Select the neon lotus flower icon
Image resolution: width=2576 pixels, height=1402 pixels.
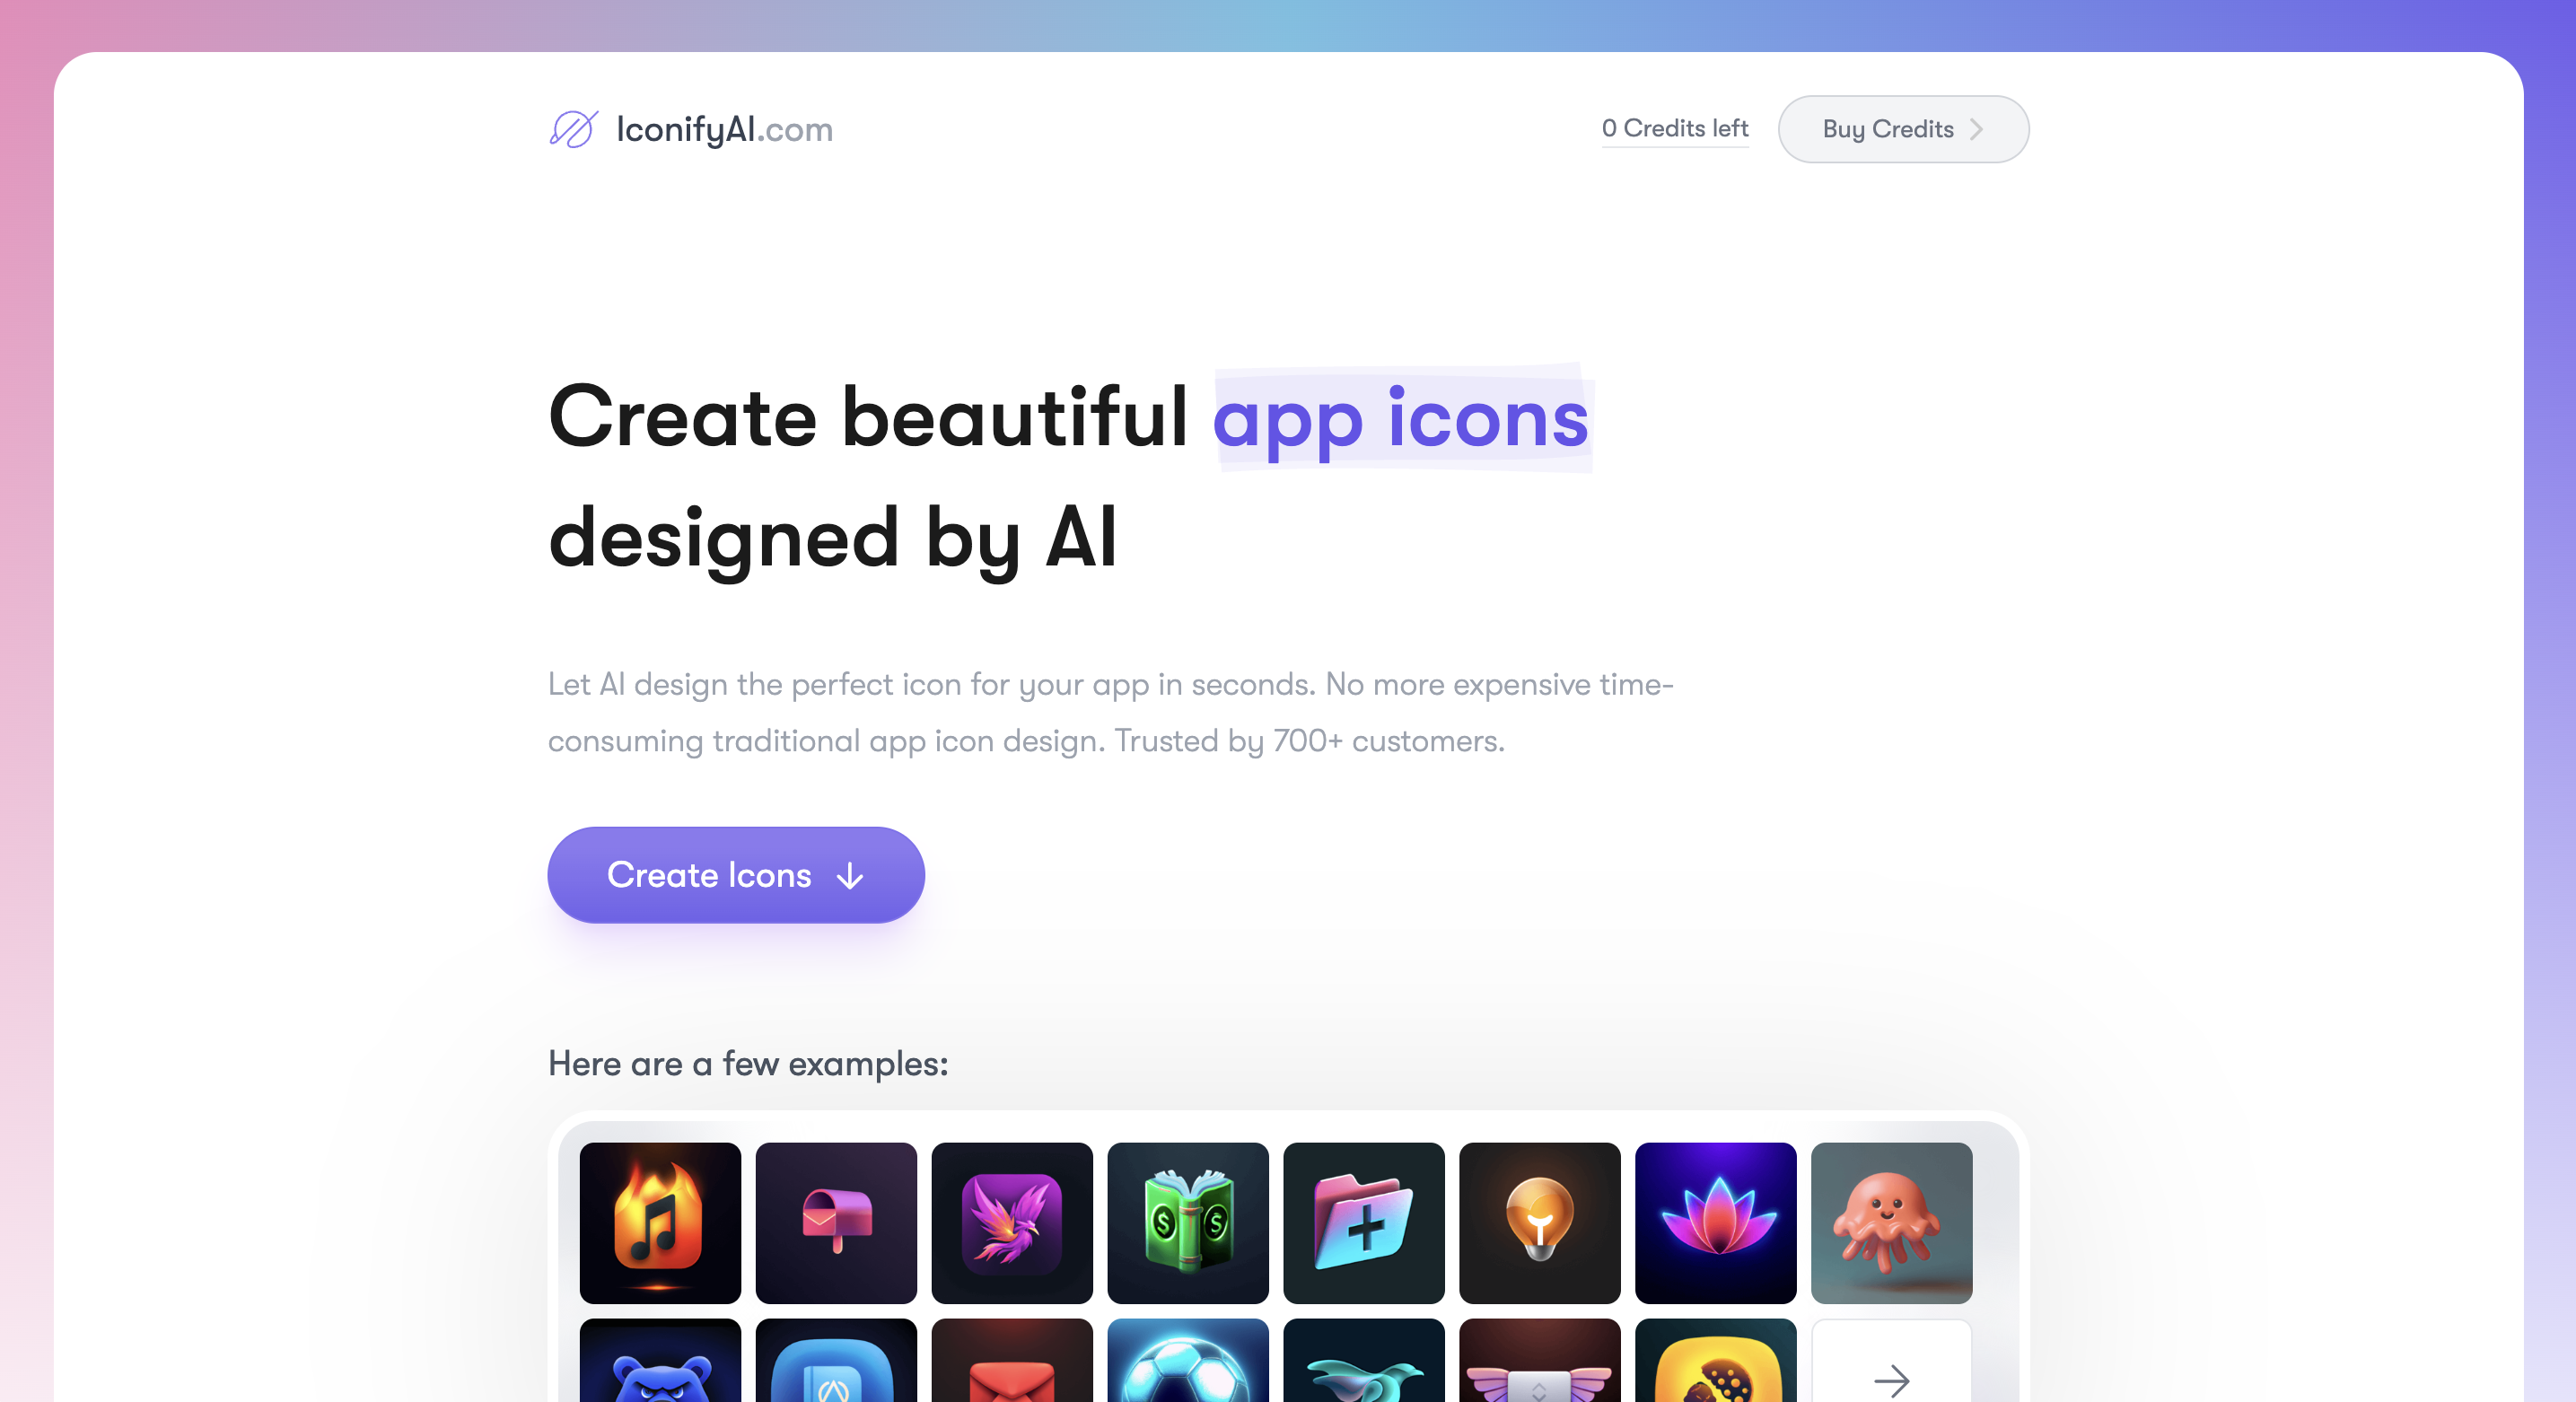[1716, 1221]
